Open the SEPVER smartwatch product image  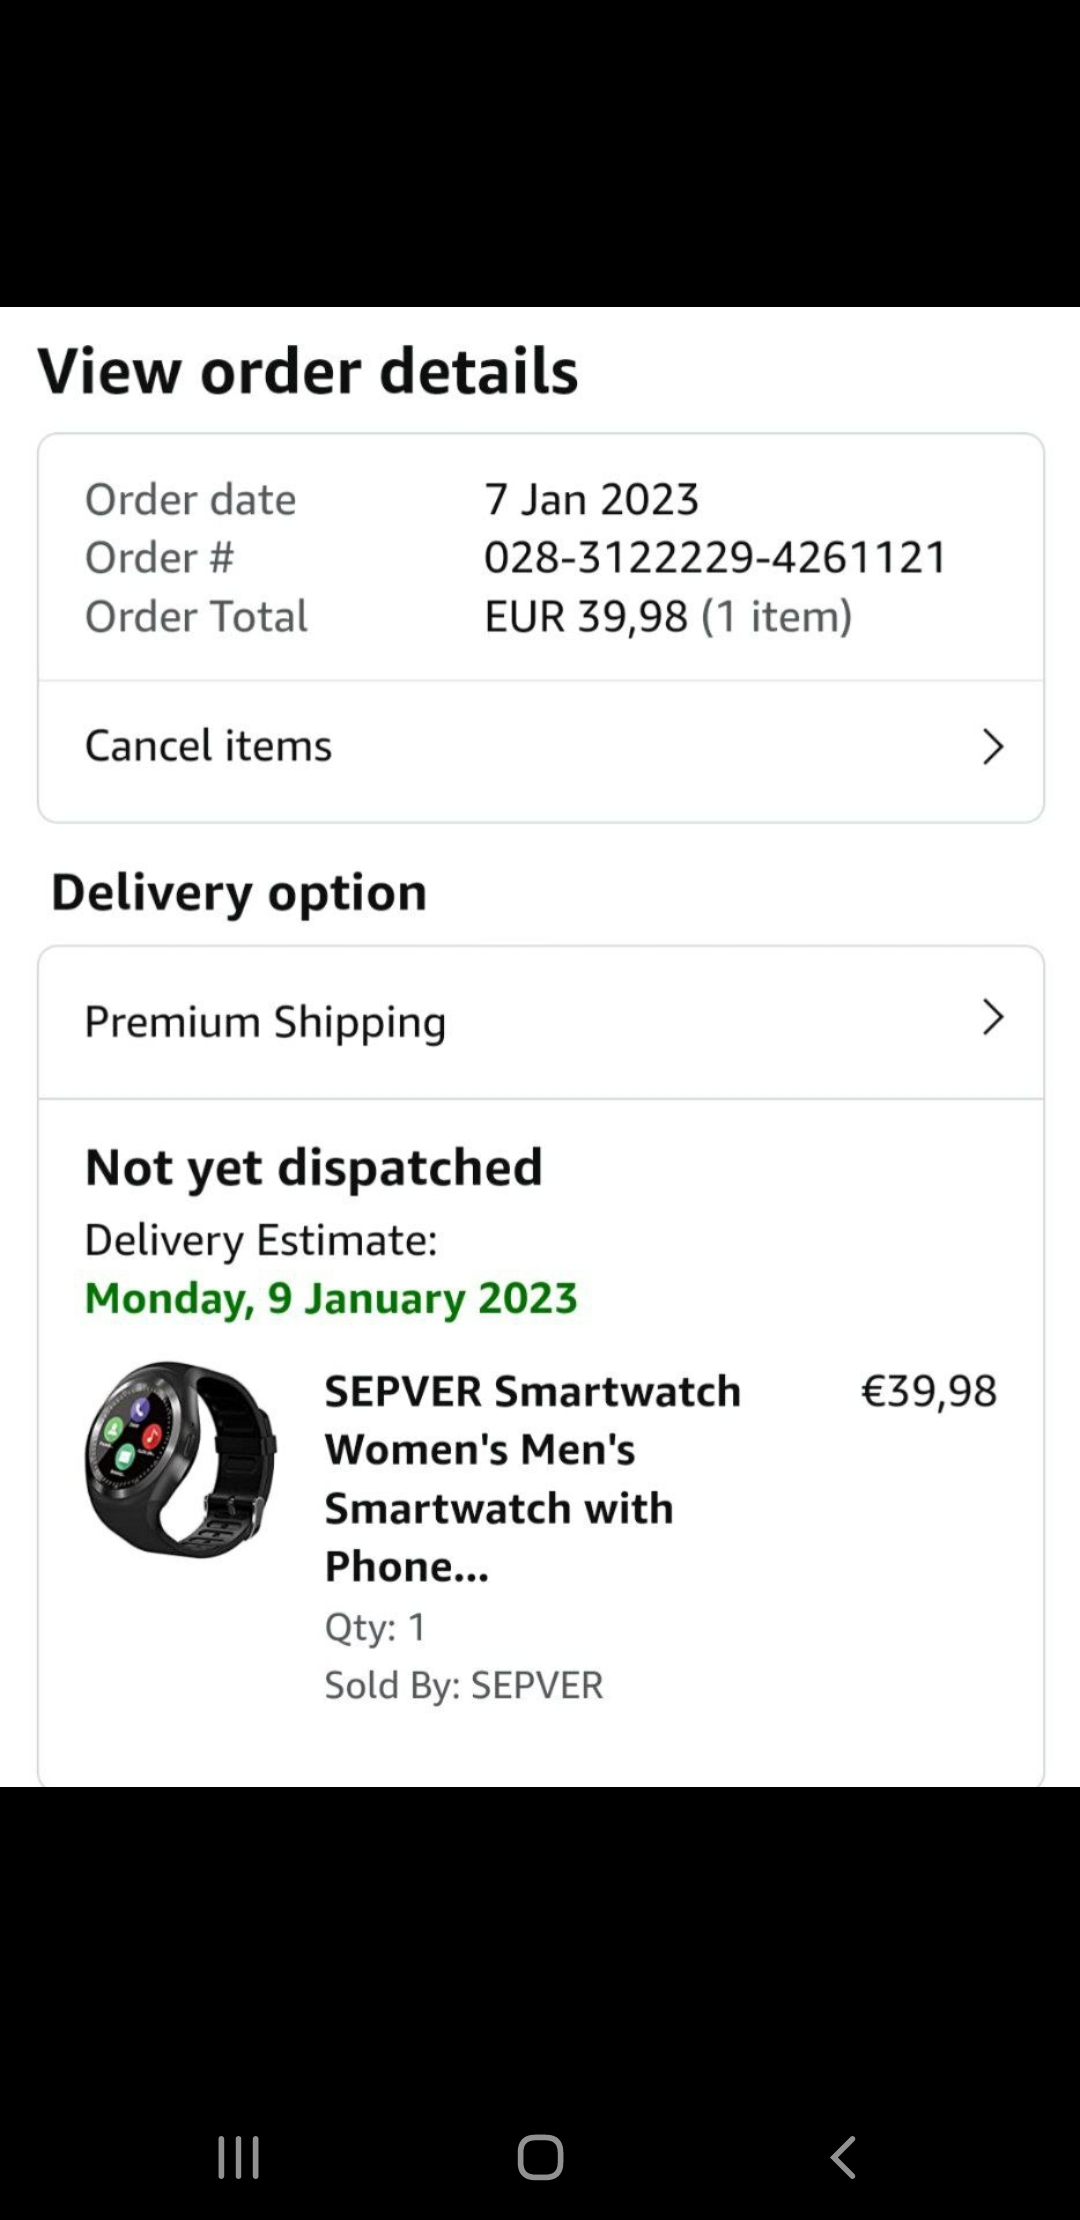180,1459
